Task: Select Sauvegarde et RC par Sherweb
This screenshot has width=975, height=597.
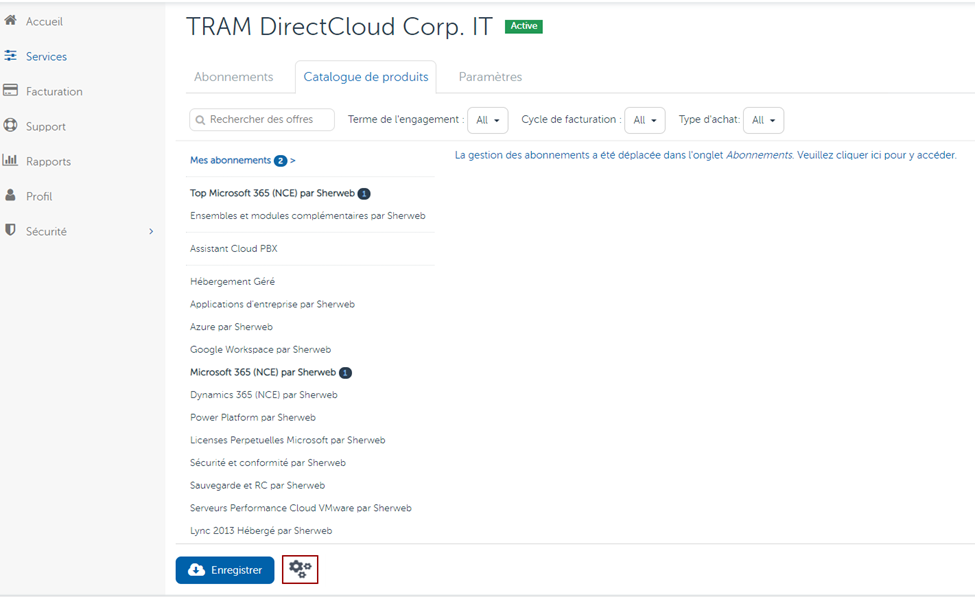Action: click(257, 485)
